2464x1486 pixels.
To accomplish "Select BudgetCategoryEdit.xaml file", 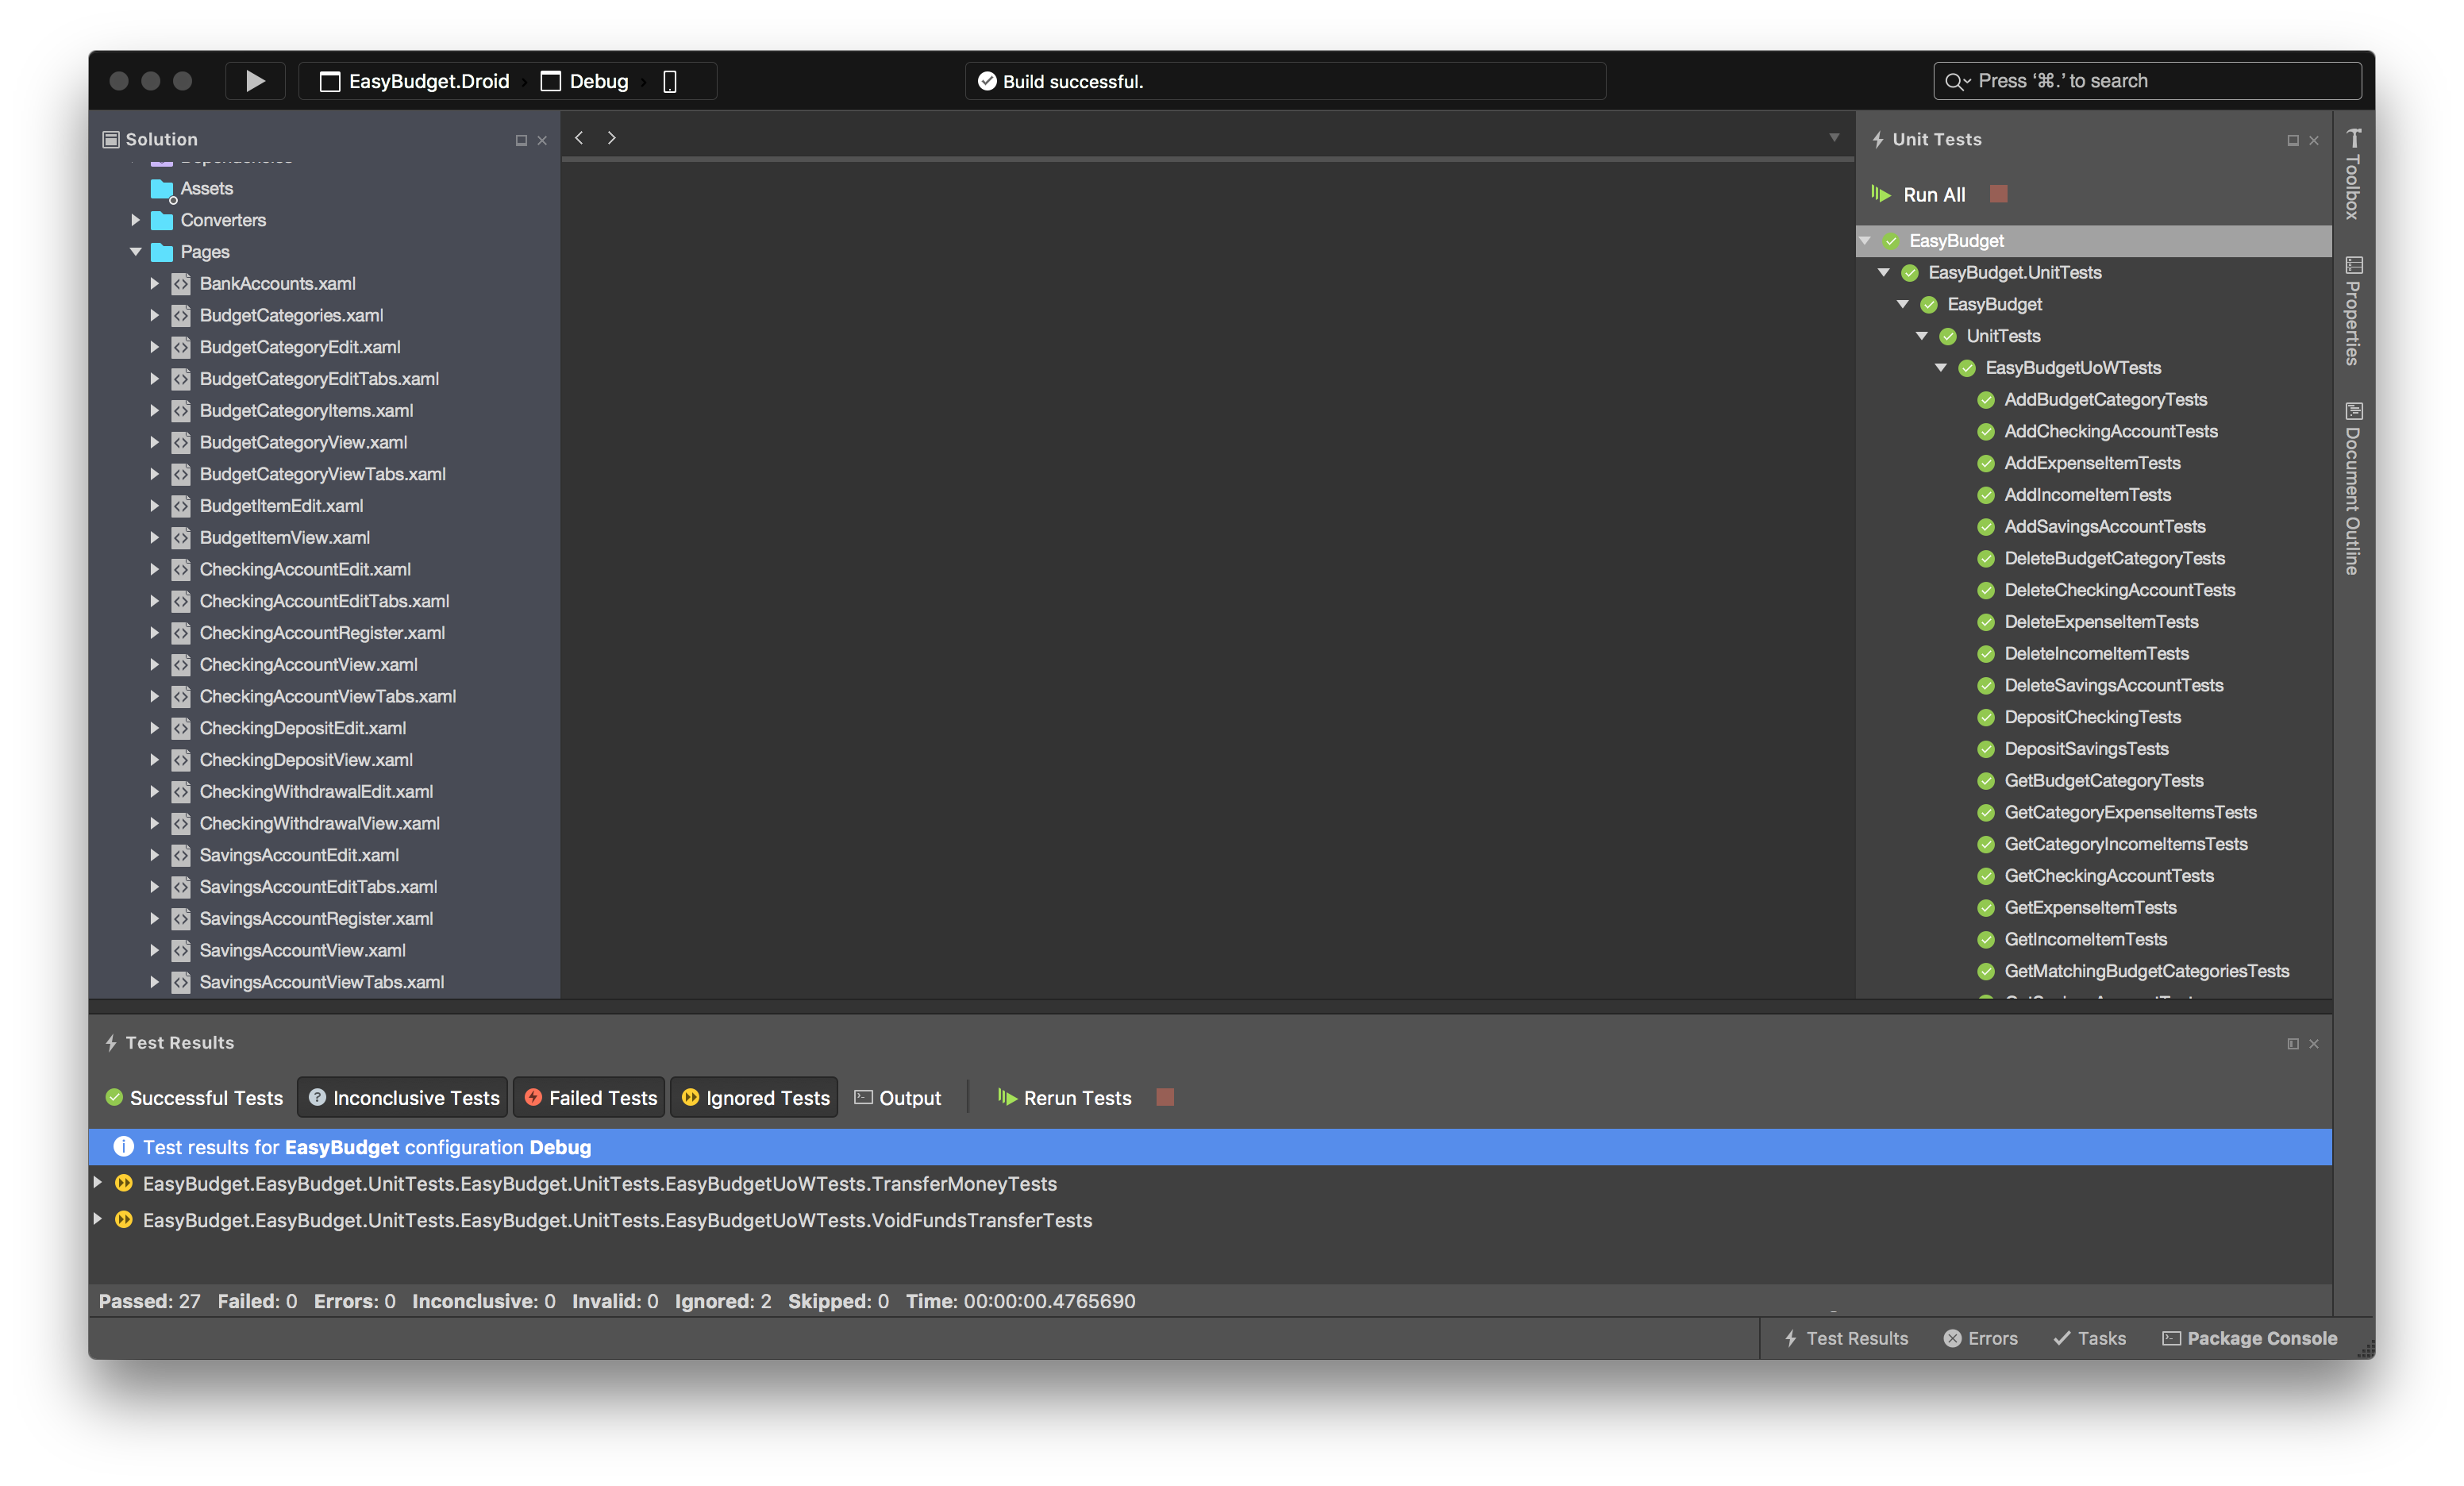I will pyautogui.click(x=300, y=347).
